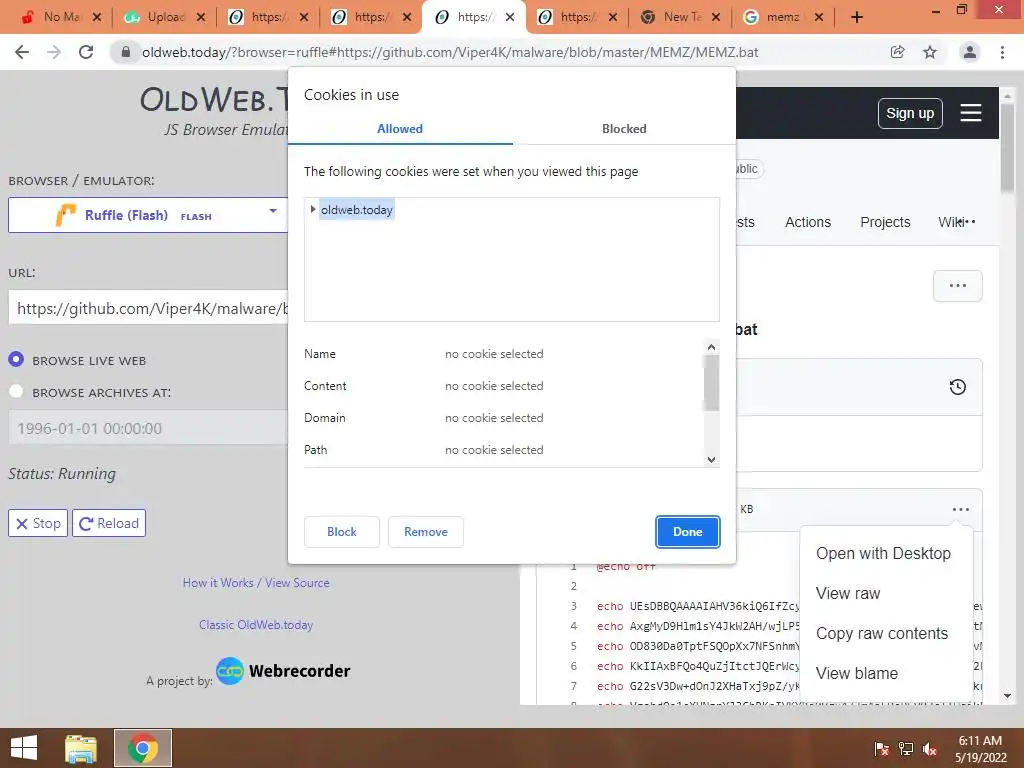Close the 'New Ta' tab

click(x=716, y=18)
